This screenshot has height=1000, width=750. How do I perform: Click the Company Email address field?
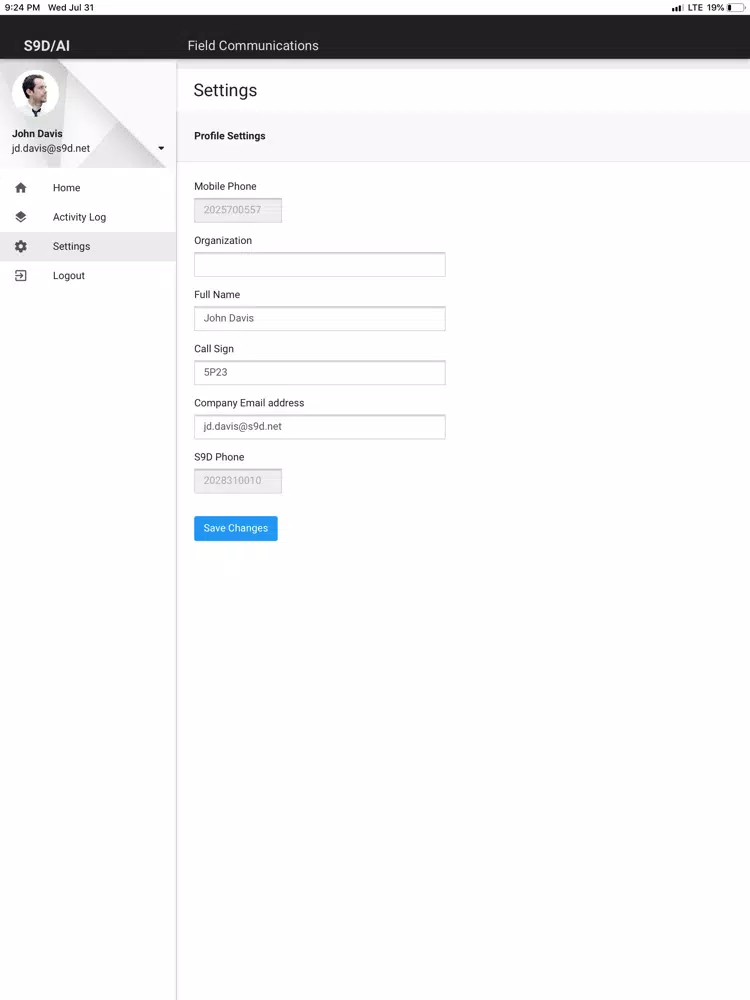click(320, 427)
